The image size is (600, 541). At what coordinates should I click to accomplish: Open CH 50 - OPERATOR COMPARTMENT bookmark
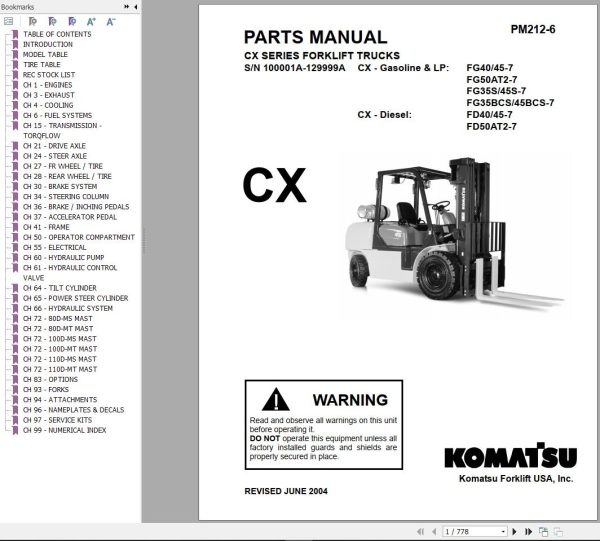[79, 237]
